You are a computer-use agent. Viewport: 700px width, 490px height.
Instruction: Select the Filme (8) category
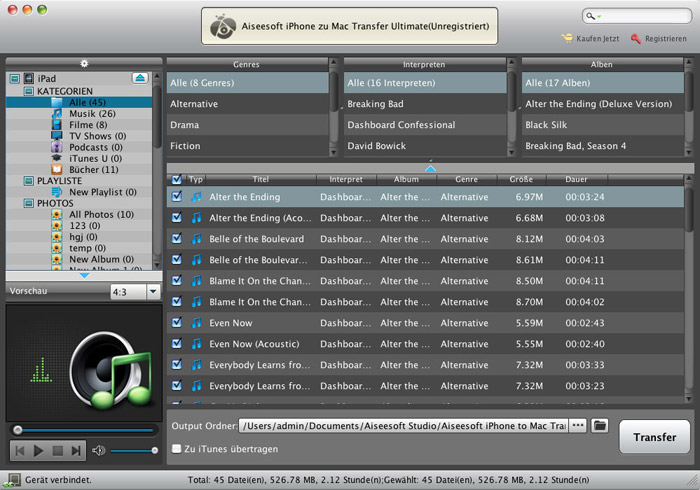[x=88, y=125]
